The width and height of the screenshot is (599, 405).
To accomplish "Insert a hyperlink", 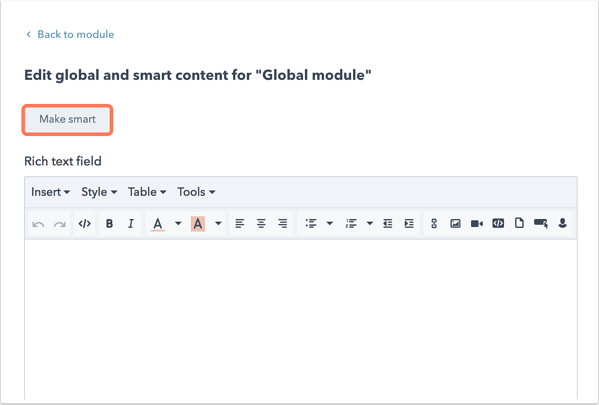I will point(434,224).
